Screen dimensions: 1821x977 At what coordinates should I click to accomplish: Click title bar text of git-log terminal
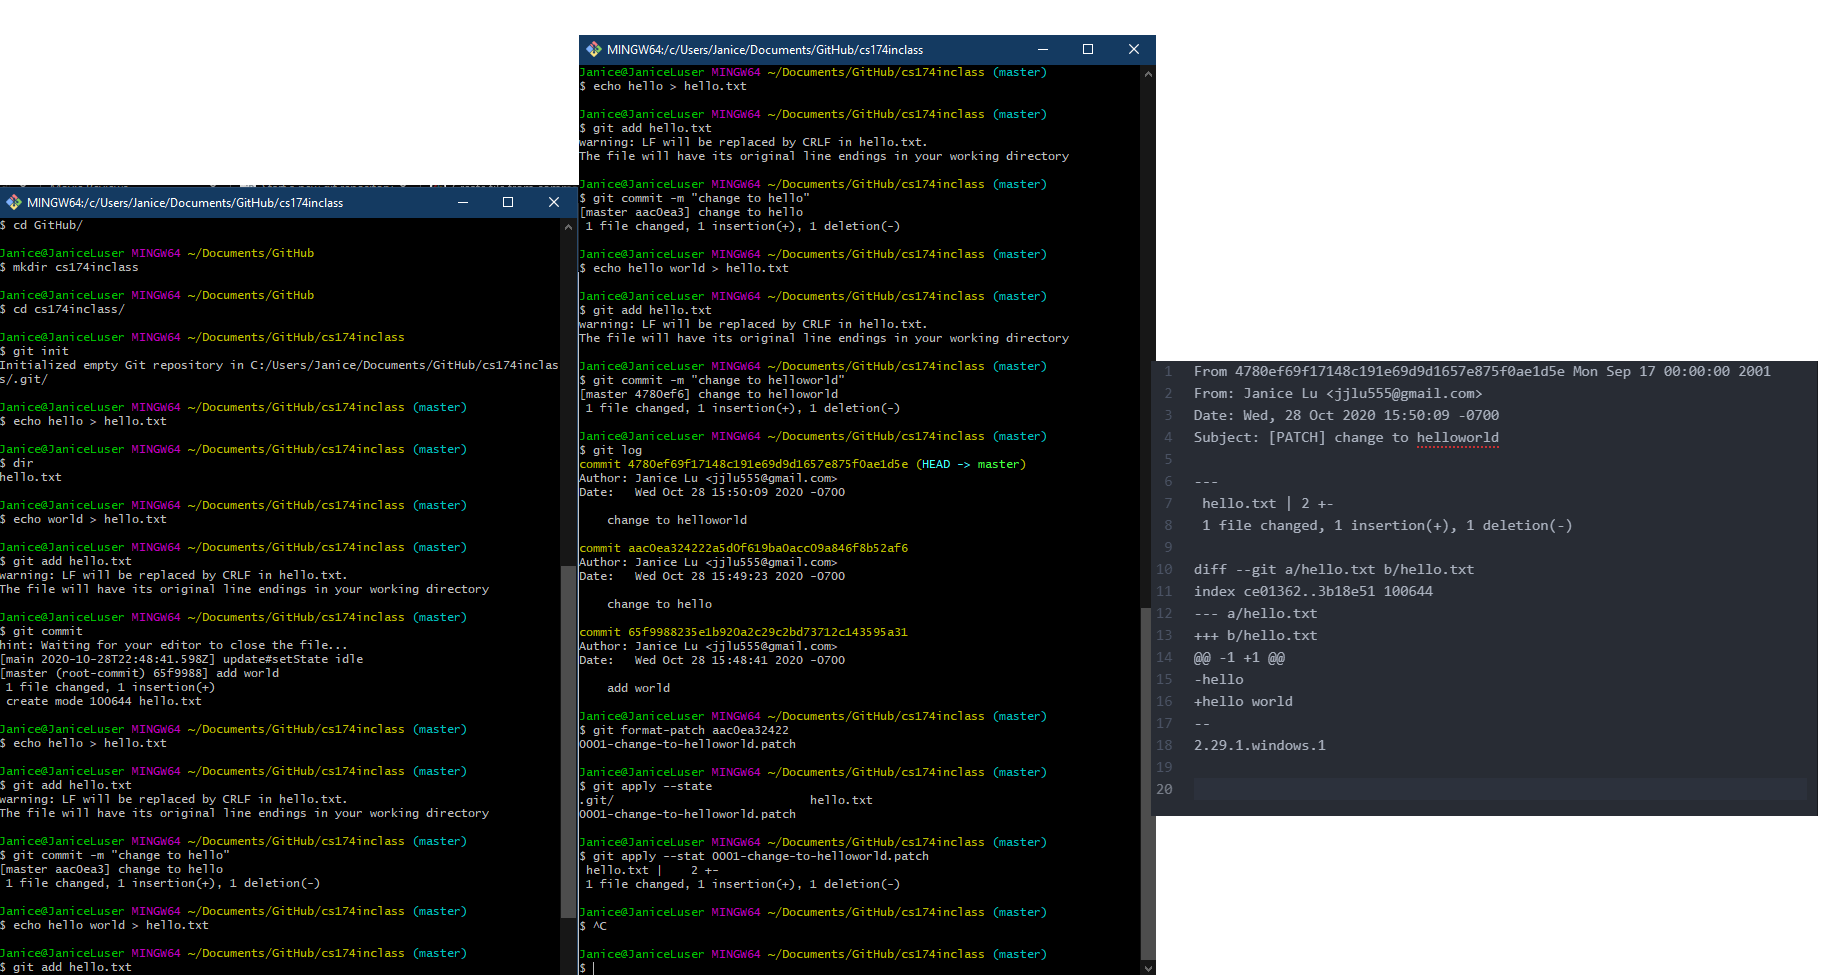pos(765,49)
